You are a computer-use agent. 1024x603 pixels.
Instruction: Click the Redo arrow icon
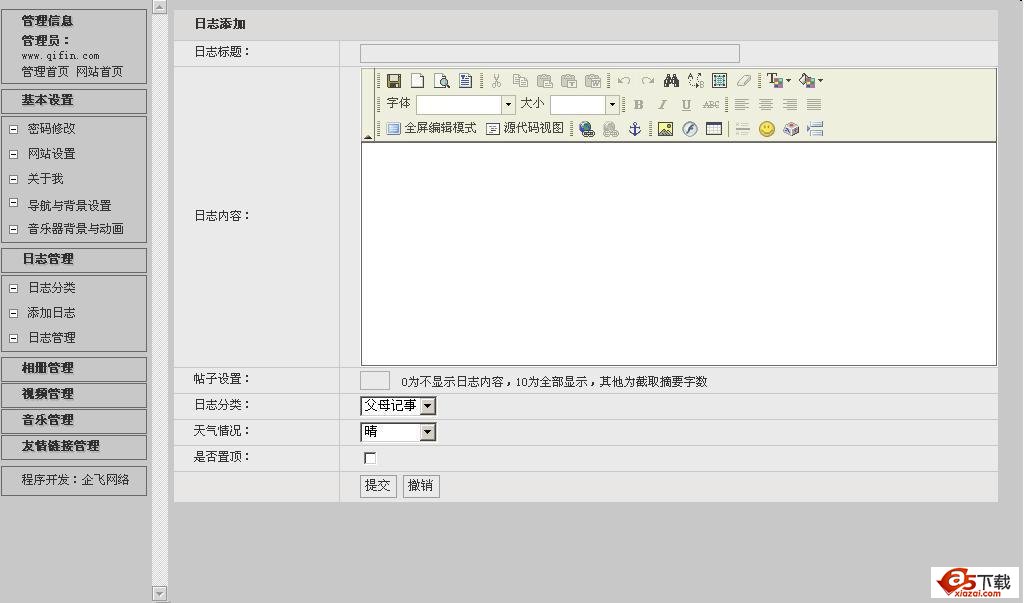pyautogui.click(x=648, y=80)
